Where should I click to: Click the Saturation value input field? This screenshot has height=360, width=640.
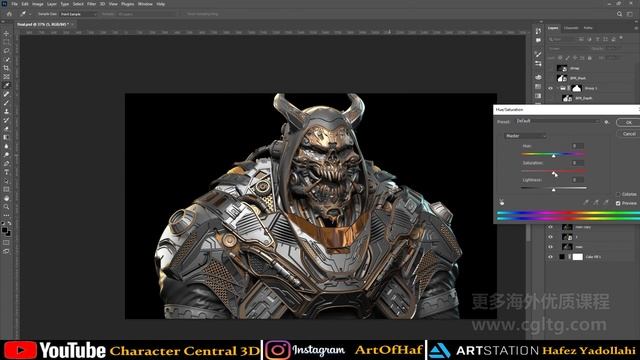577,163
